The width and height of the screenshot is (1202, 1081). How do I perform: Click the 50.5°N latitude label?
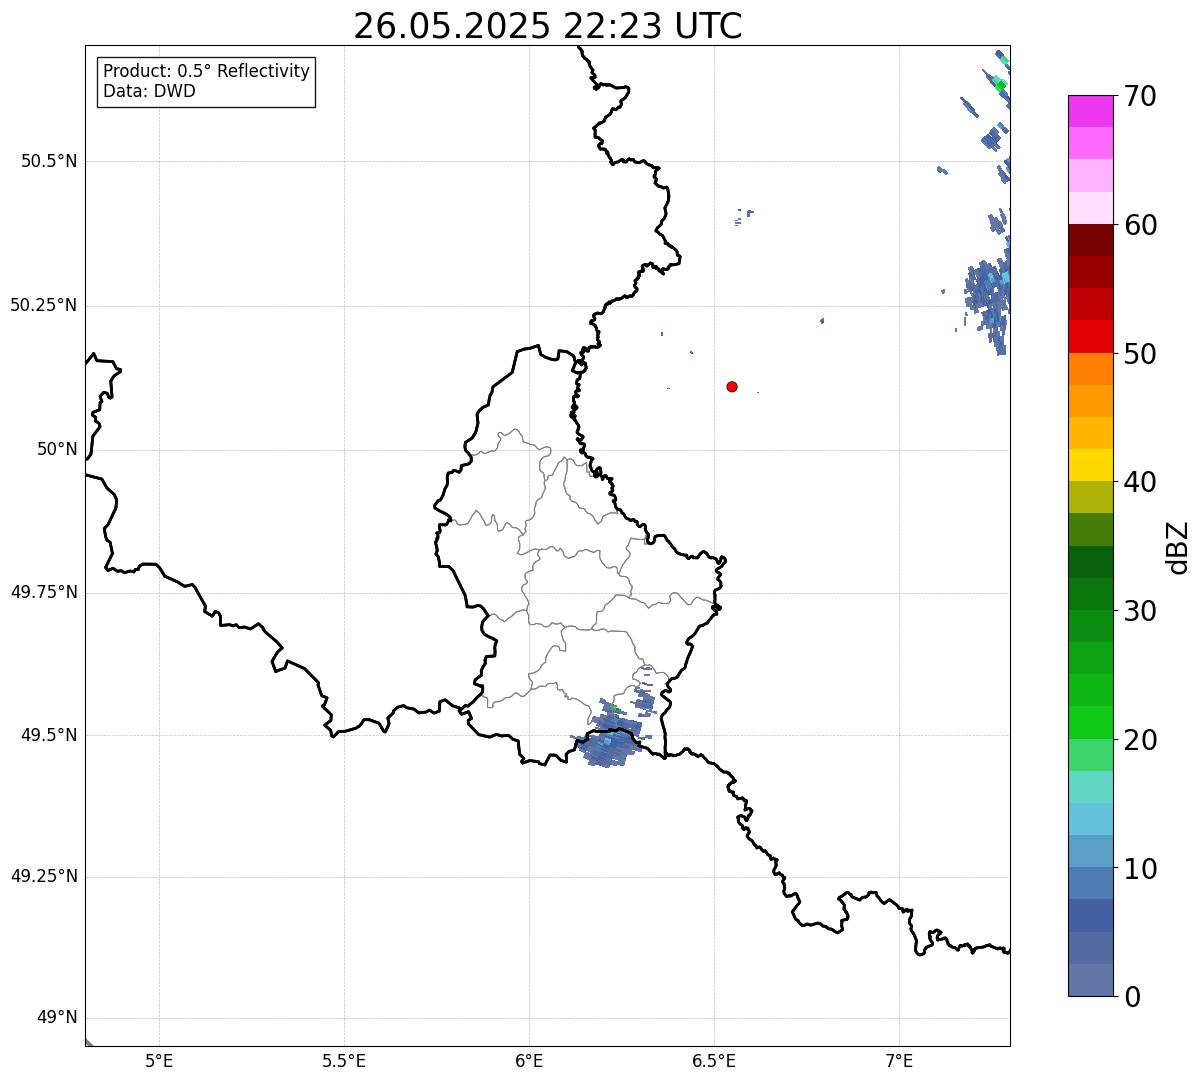pos(48,162)
